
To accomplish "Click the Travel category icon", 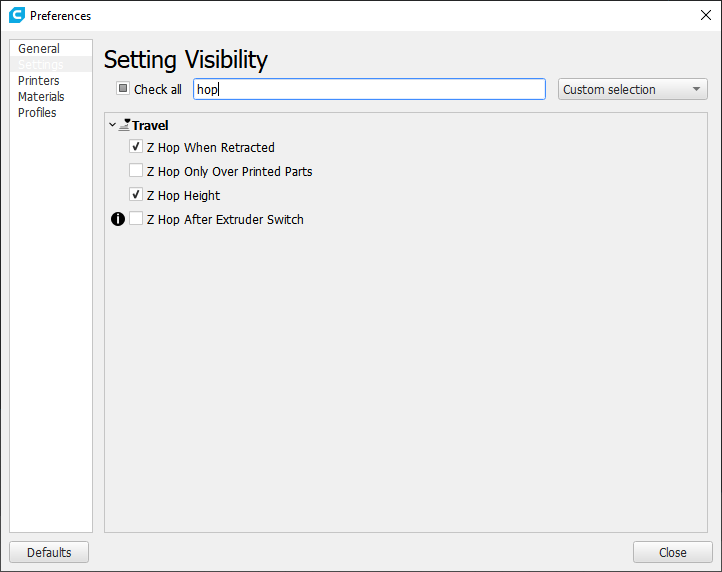I will 125,126.
